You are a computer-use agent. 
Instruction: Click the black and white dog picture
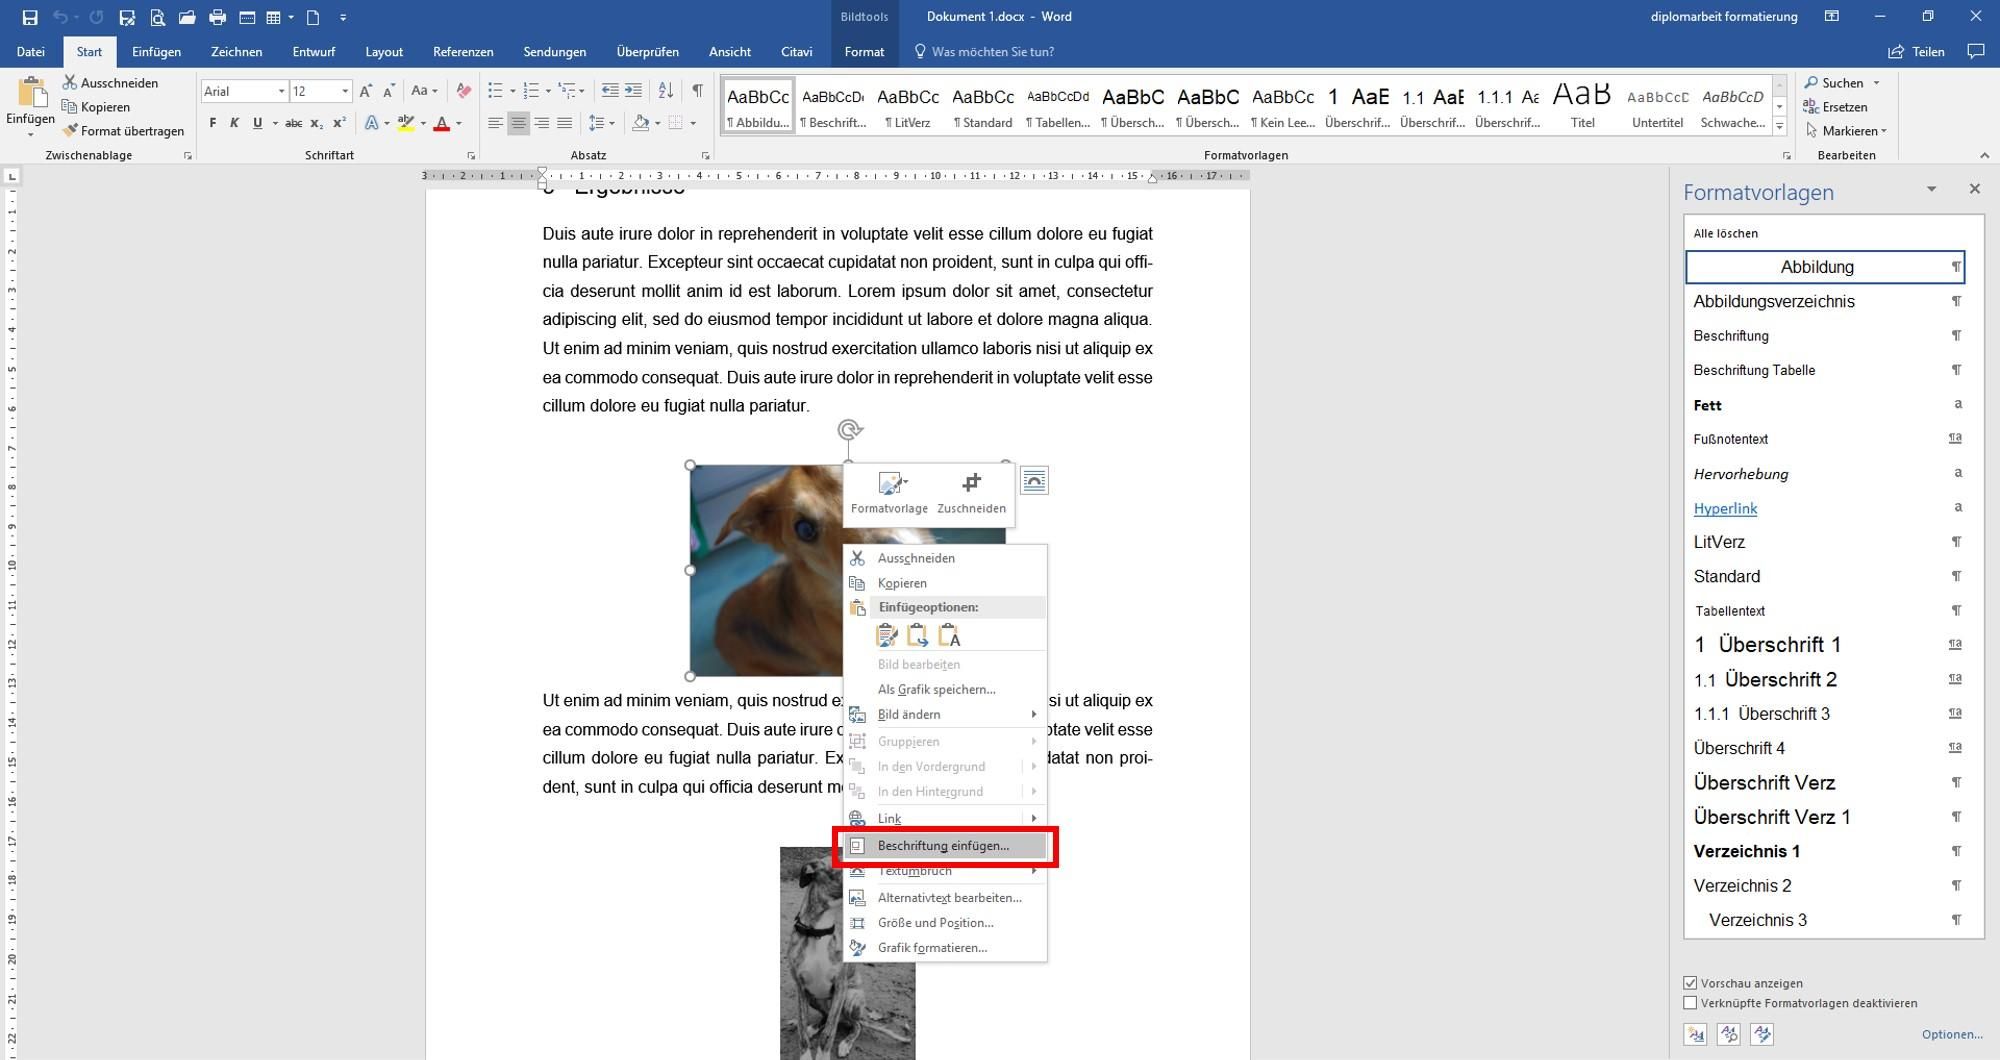(x=848, y=953)
